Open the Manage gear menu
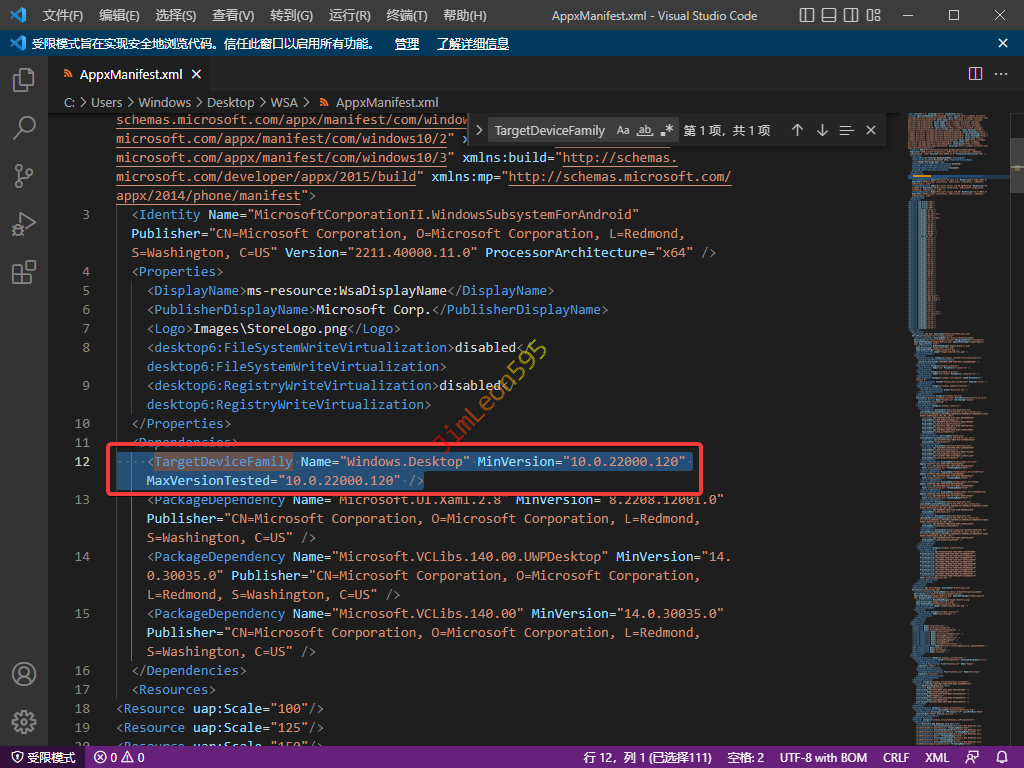 click(24, 722)
